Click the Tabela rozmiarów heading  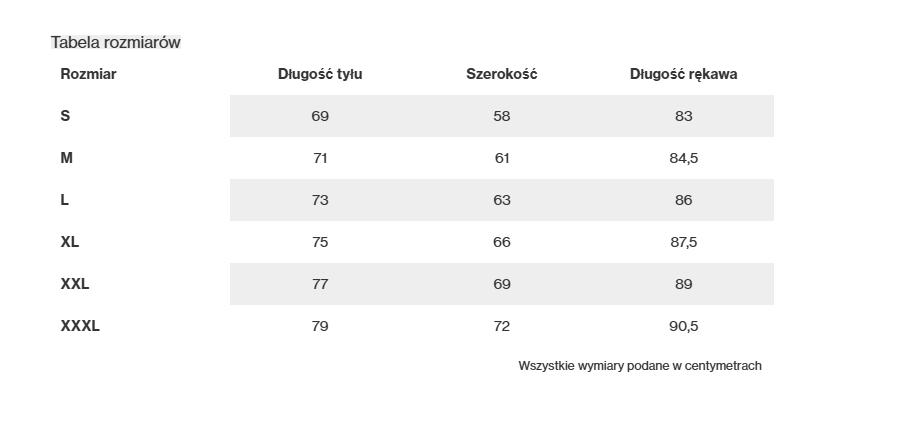click(116, 42)
